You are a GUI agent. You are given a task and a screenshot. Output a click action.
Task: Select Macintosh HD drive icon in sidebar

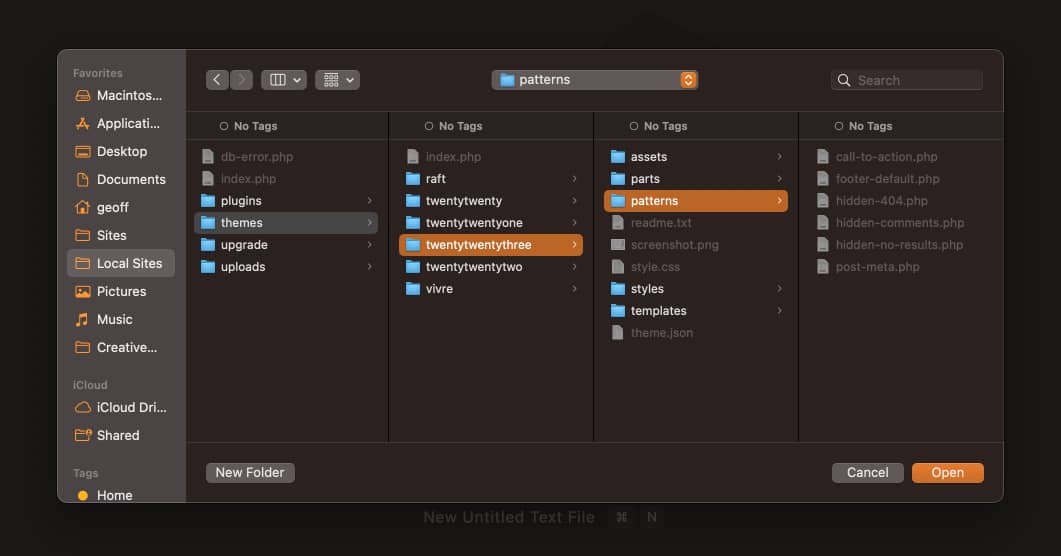[84, 96]
